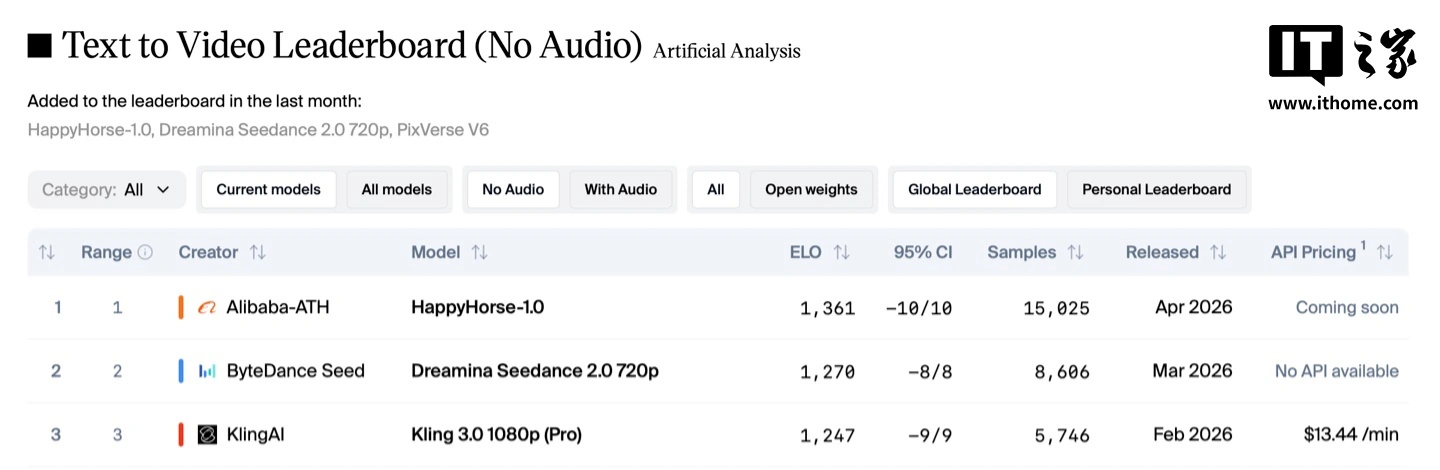Open HappyHorse-1.0 model link
Image resolution: width=1440 pixels, height=470 pixels.
[478, 308]
